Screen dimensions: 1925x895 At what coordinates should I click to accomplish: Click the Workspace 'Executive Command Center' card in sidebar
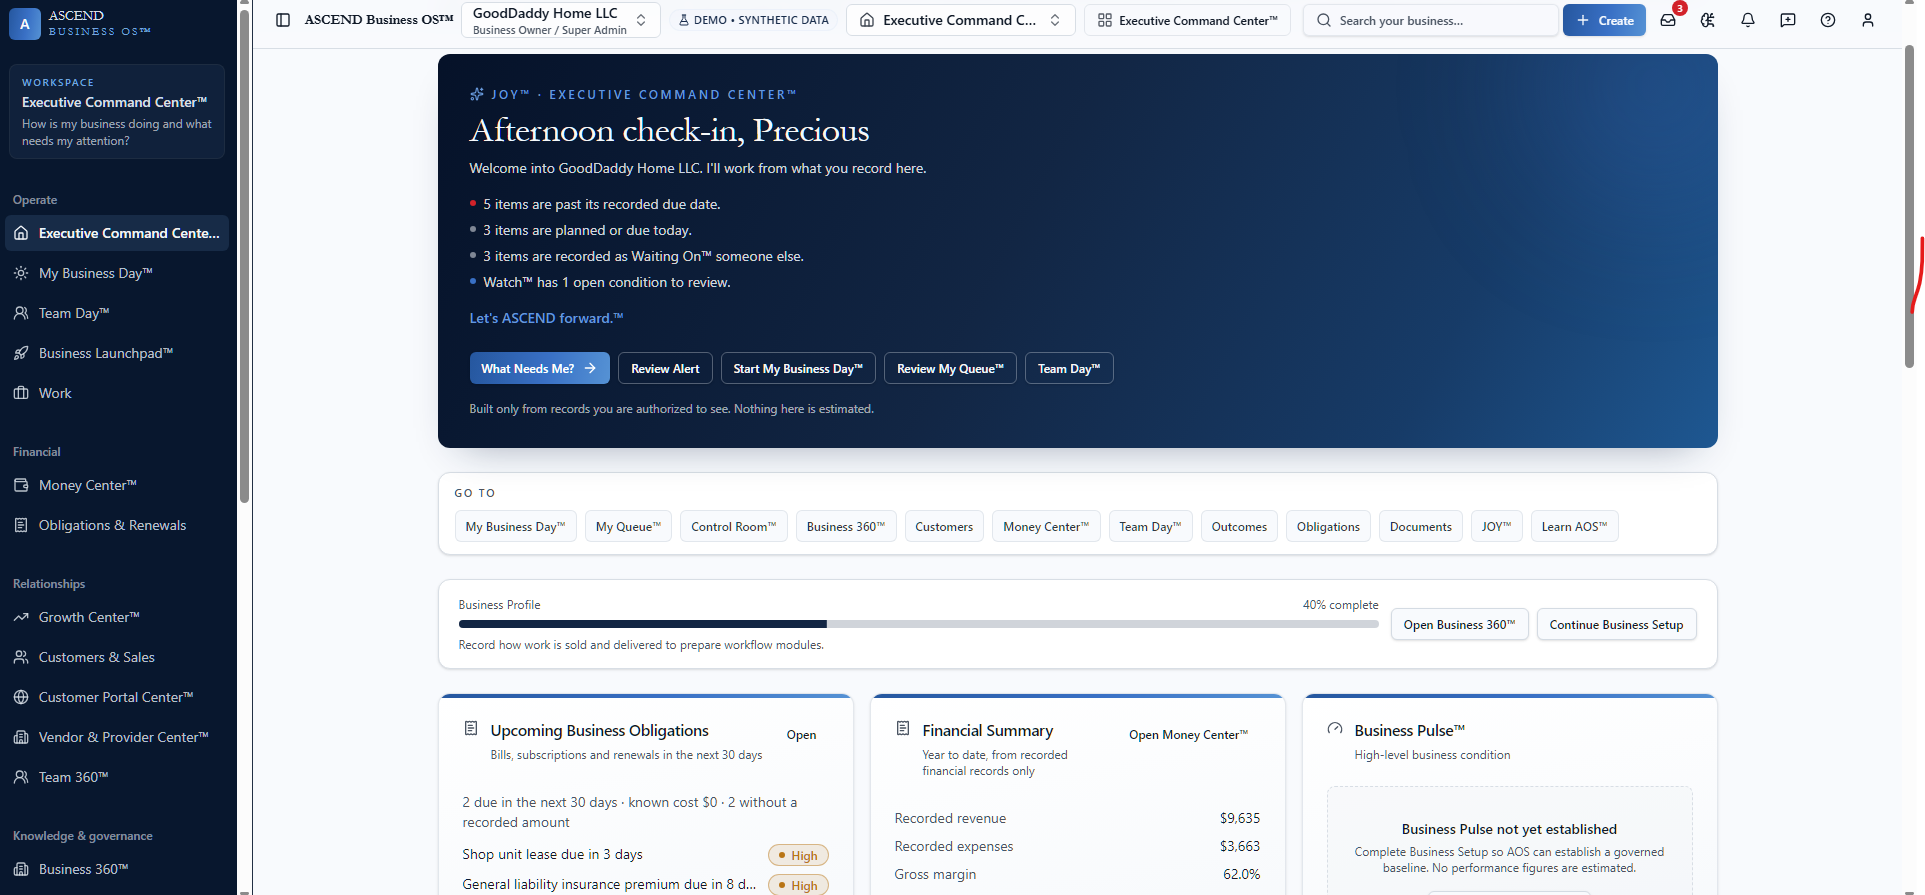[117, 111]
